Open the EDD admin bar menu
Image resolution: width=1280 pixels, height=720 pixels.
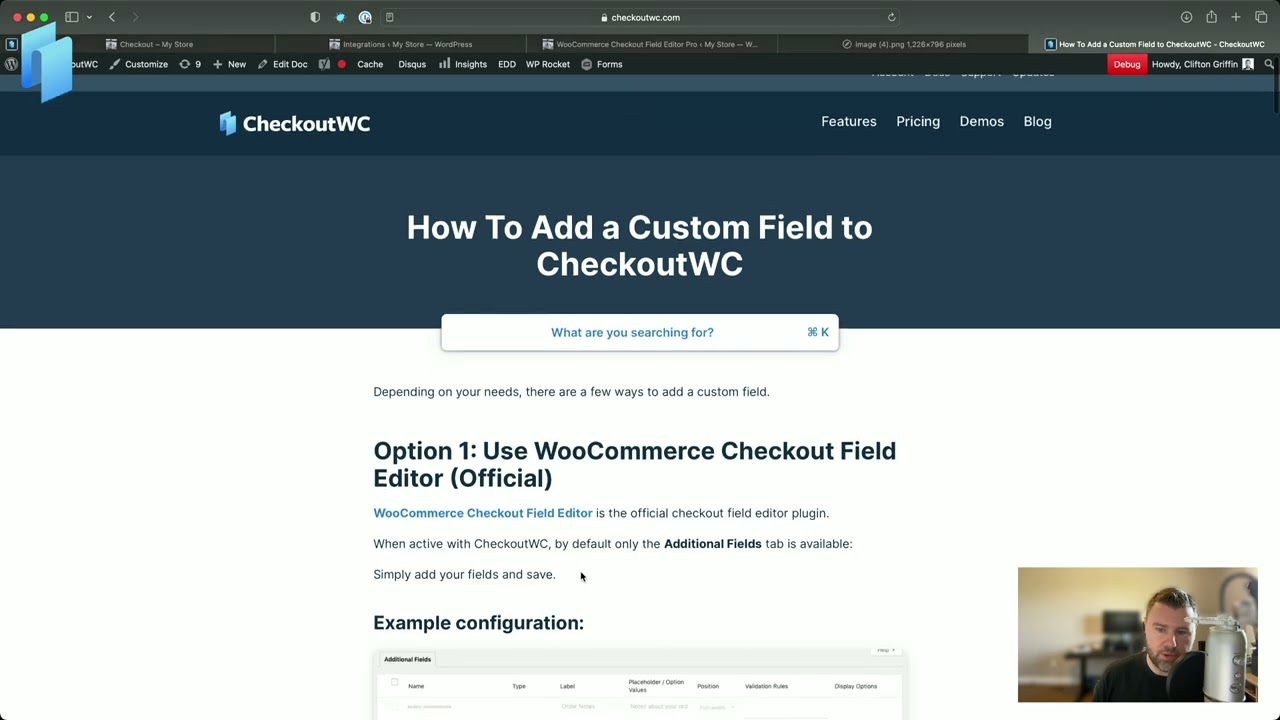507,64
